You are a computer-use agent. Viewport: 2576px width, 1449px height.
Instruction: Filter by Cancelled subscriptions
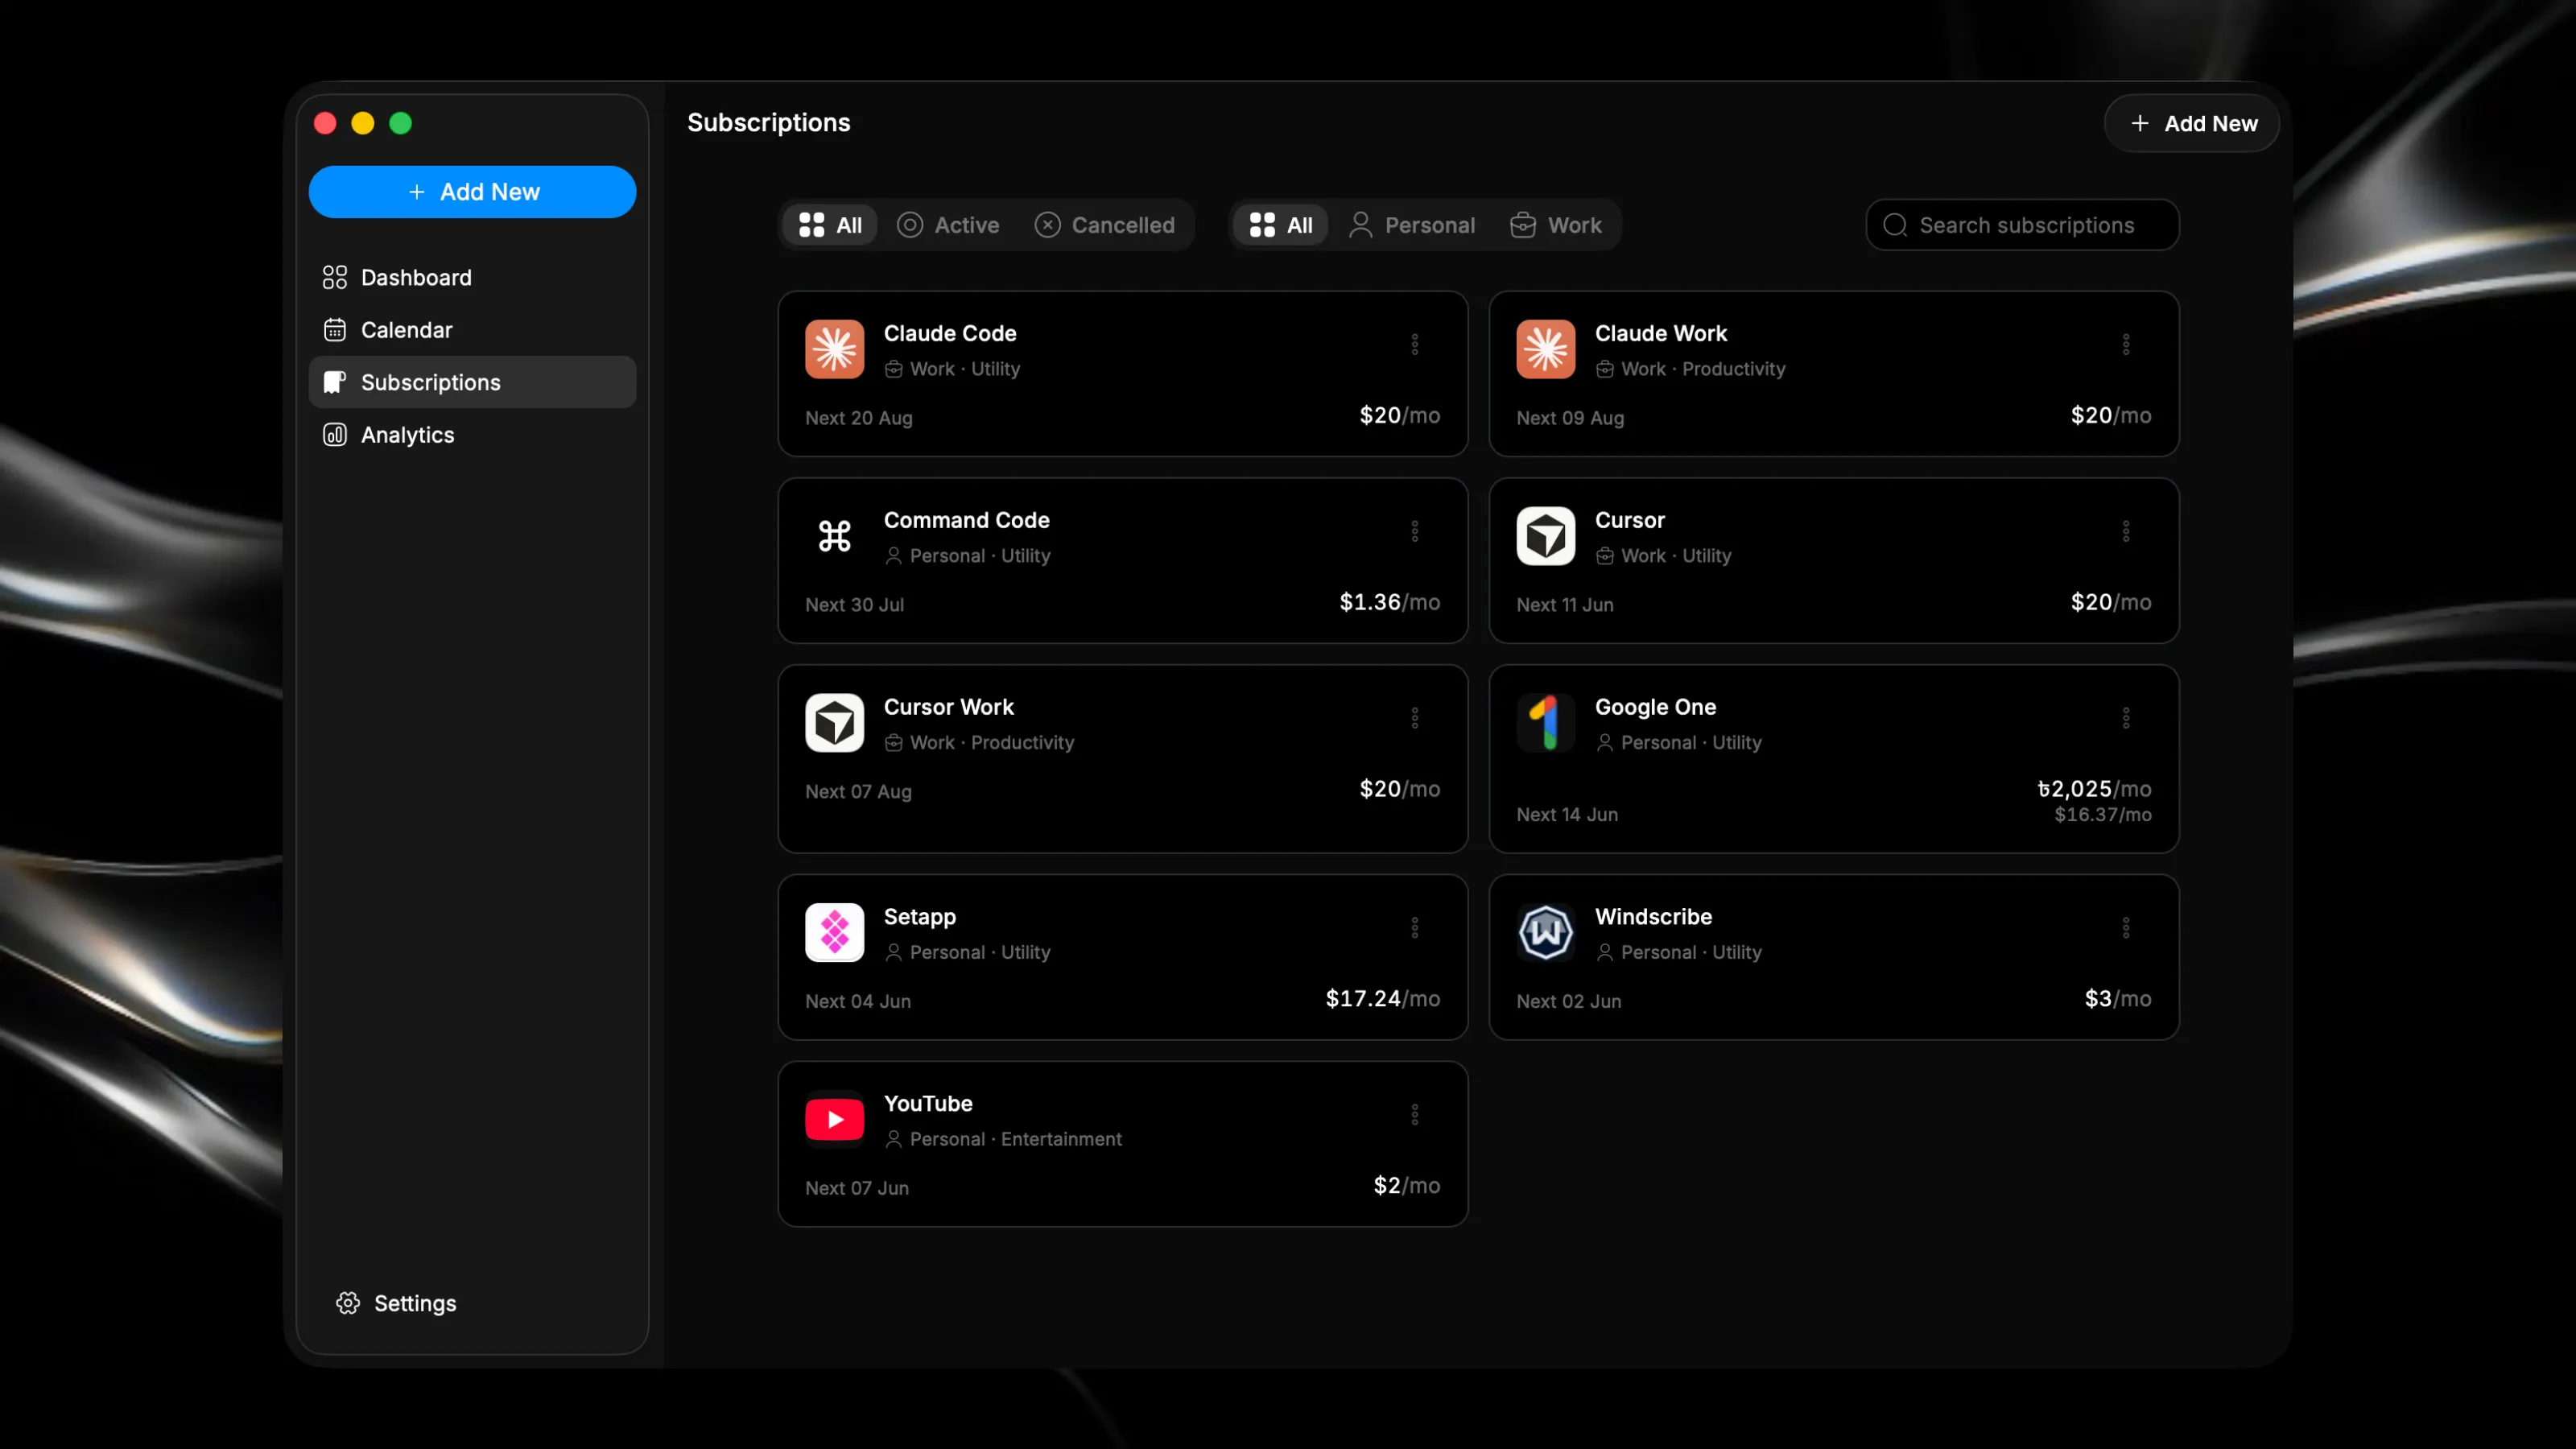point(1104,225)
